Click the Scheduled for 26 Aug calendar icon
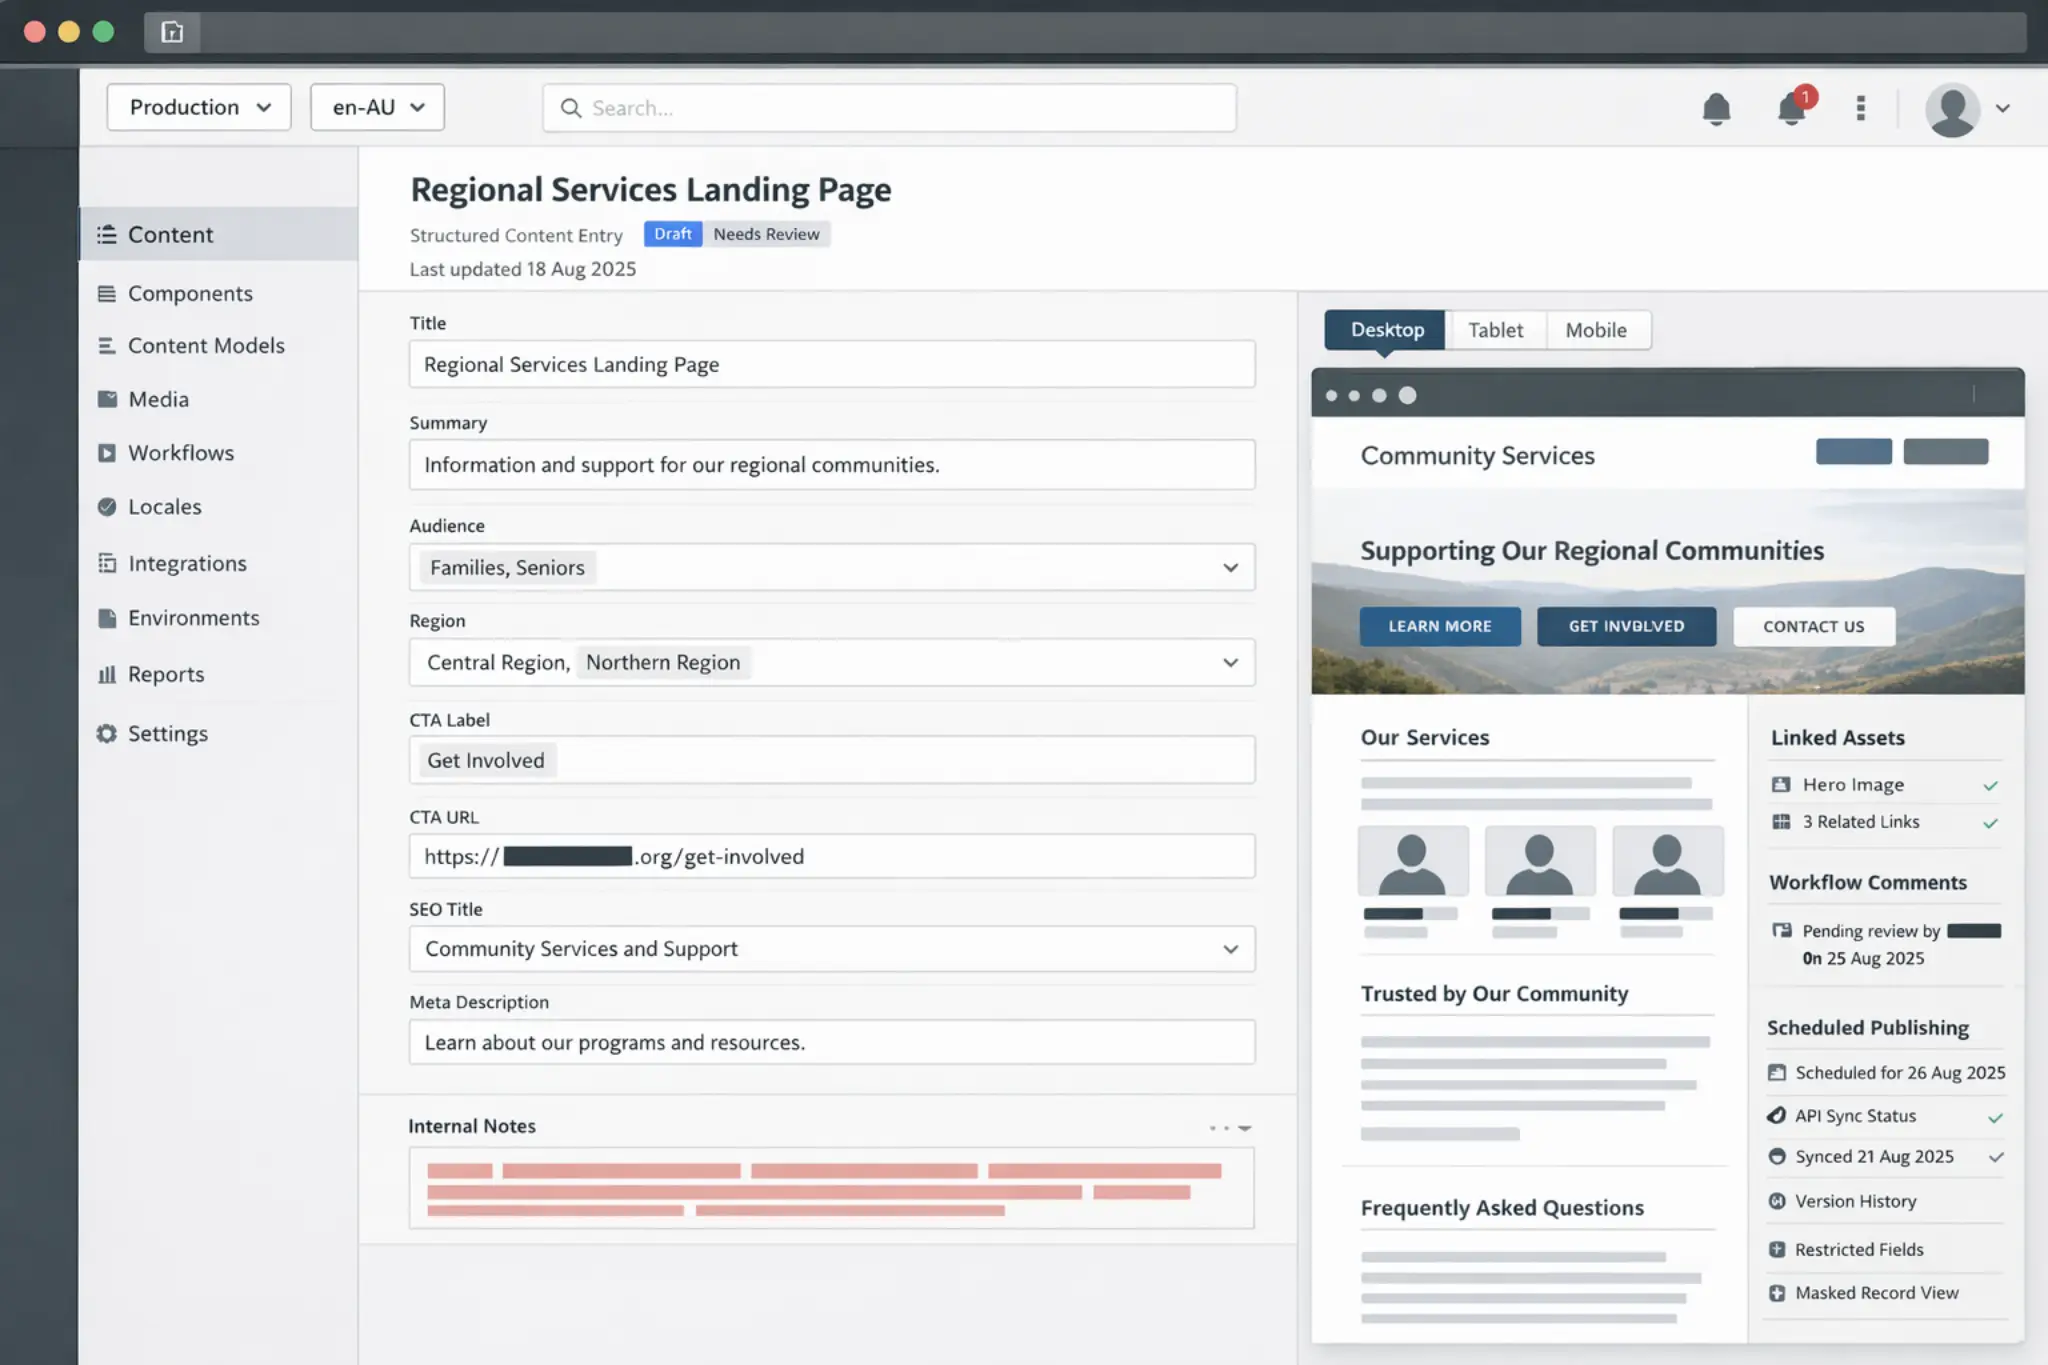The width and height of the screenshot is (2048, 1365). click(1777, 1073)
